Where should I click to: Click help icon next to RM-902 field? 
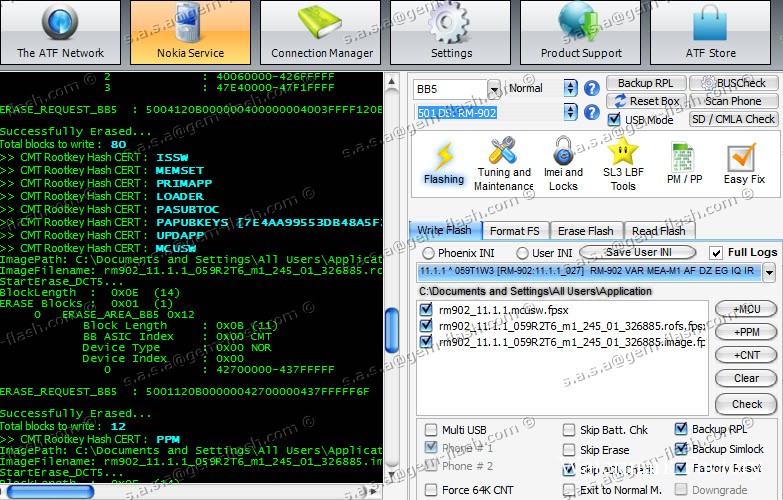coord(592,112)
